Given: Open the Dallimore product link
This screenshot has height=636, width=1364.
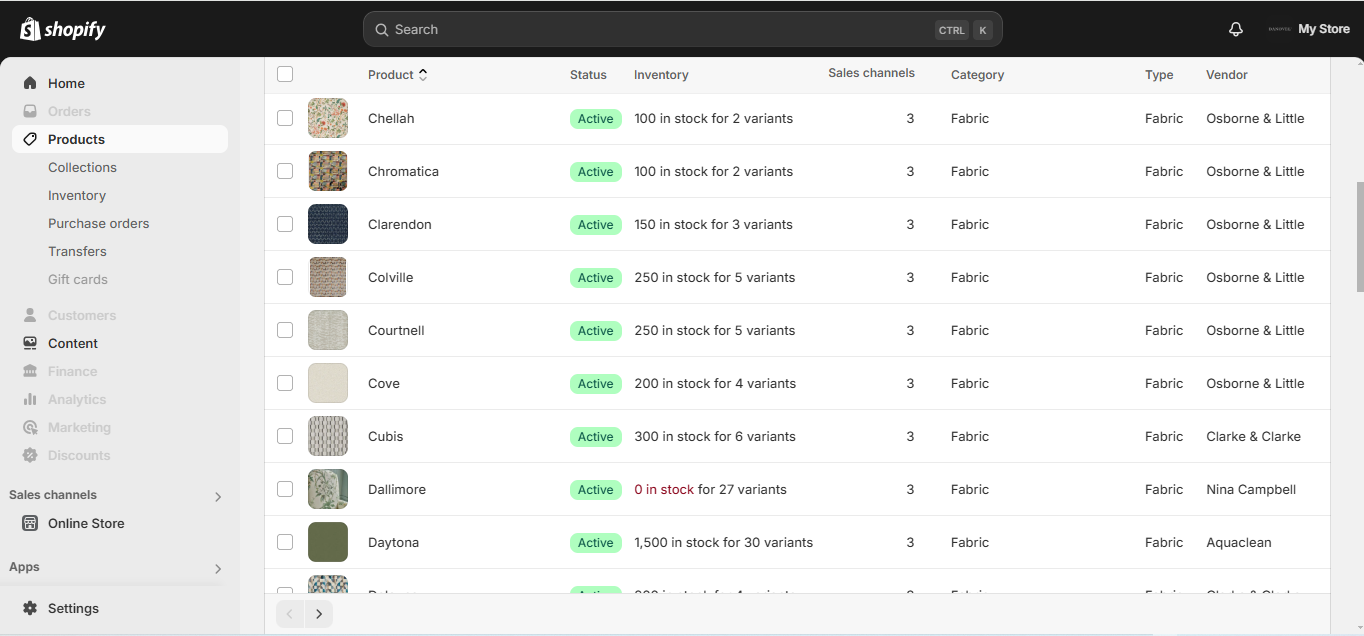Looking at the screenshot, I should 397,489.
